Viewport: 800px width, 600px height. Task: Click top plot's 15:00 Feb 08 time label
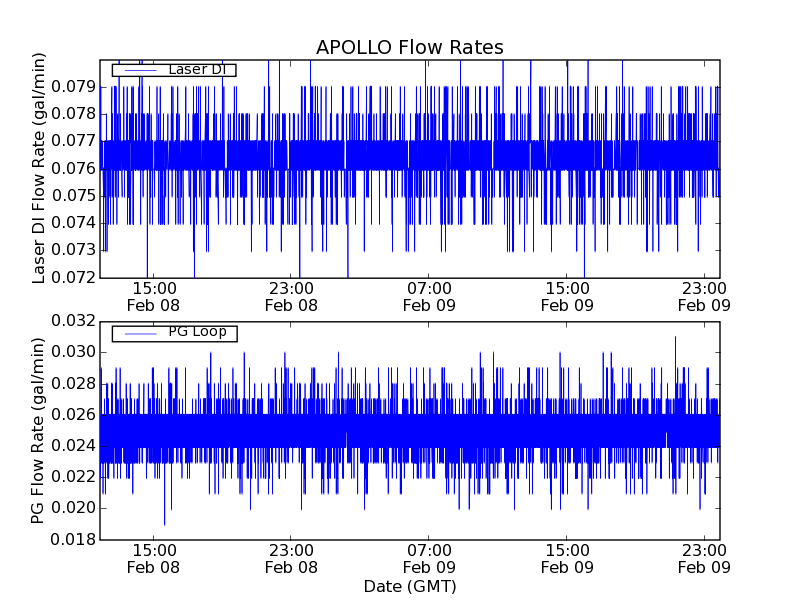154,296
